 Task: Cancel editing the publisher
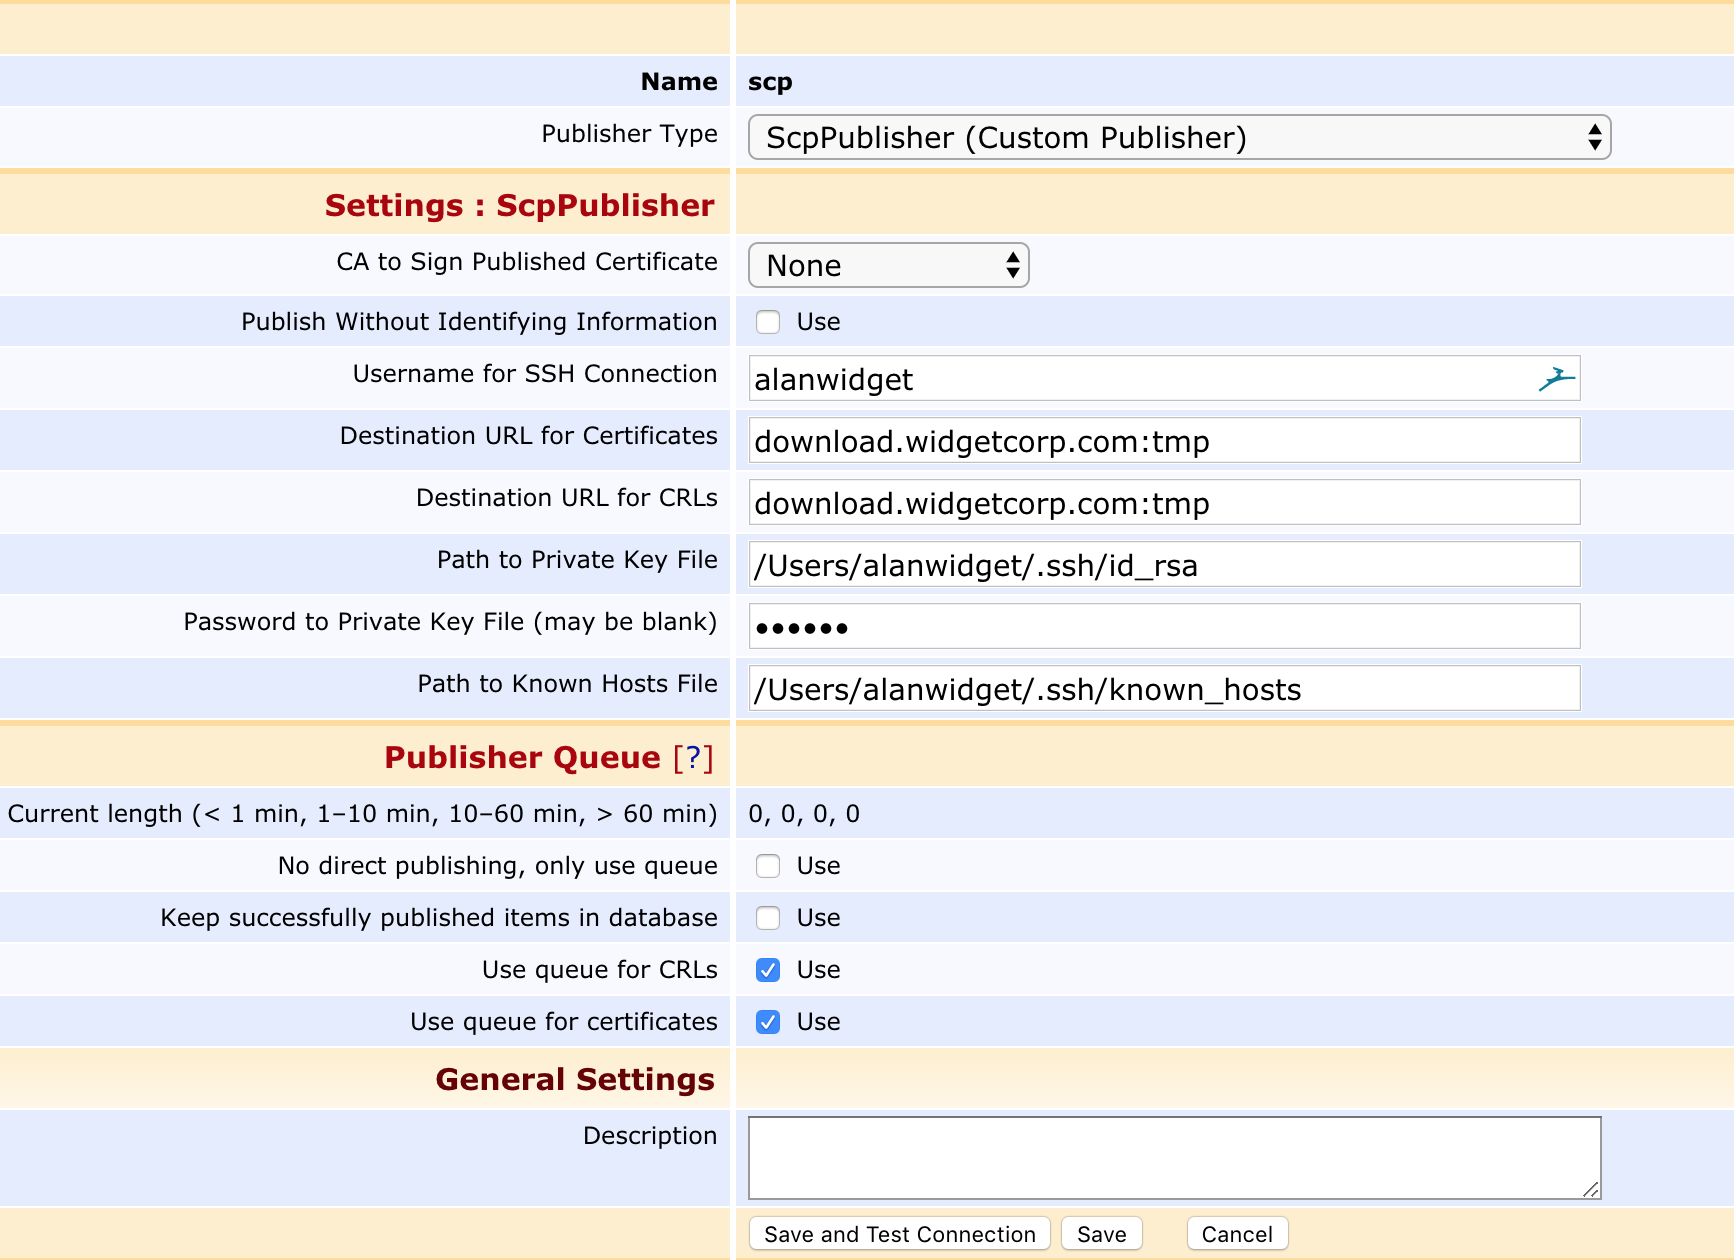1236,1234
